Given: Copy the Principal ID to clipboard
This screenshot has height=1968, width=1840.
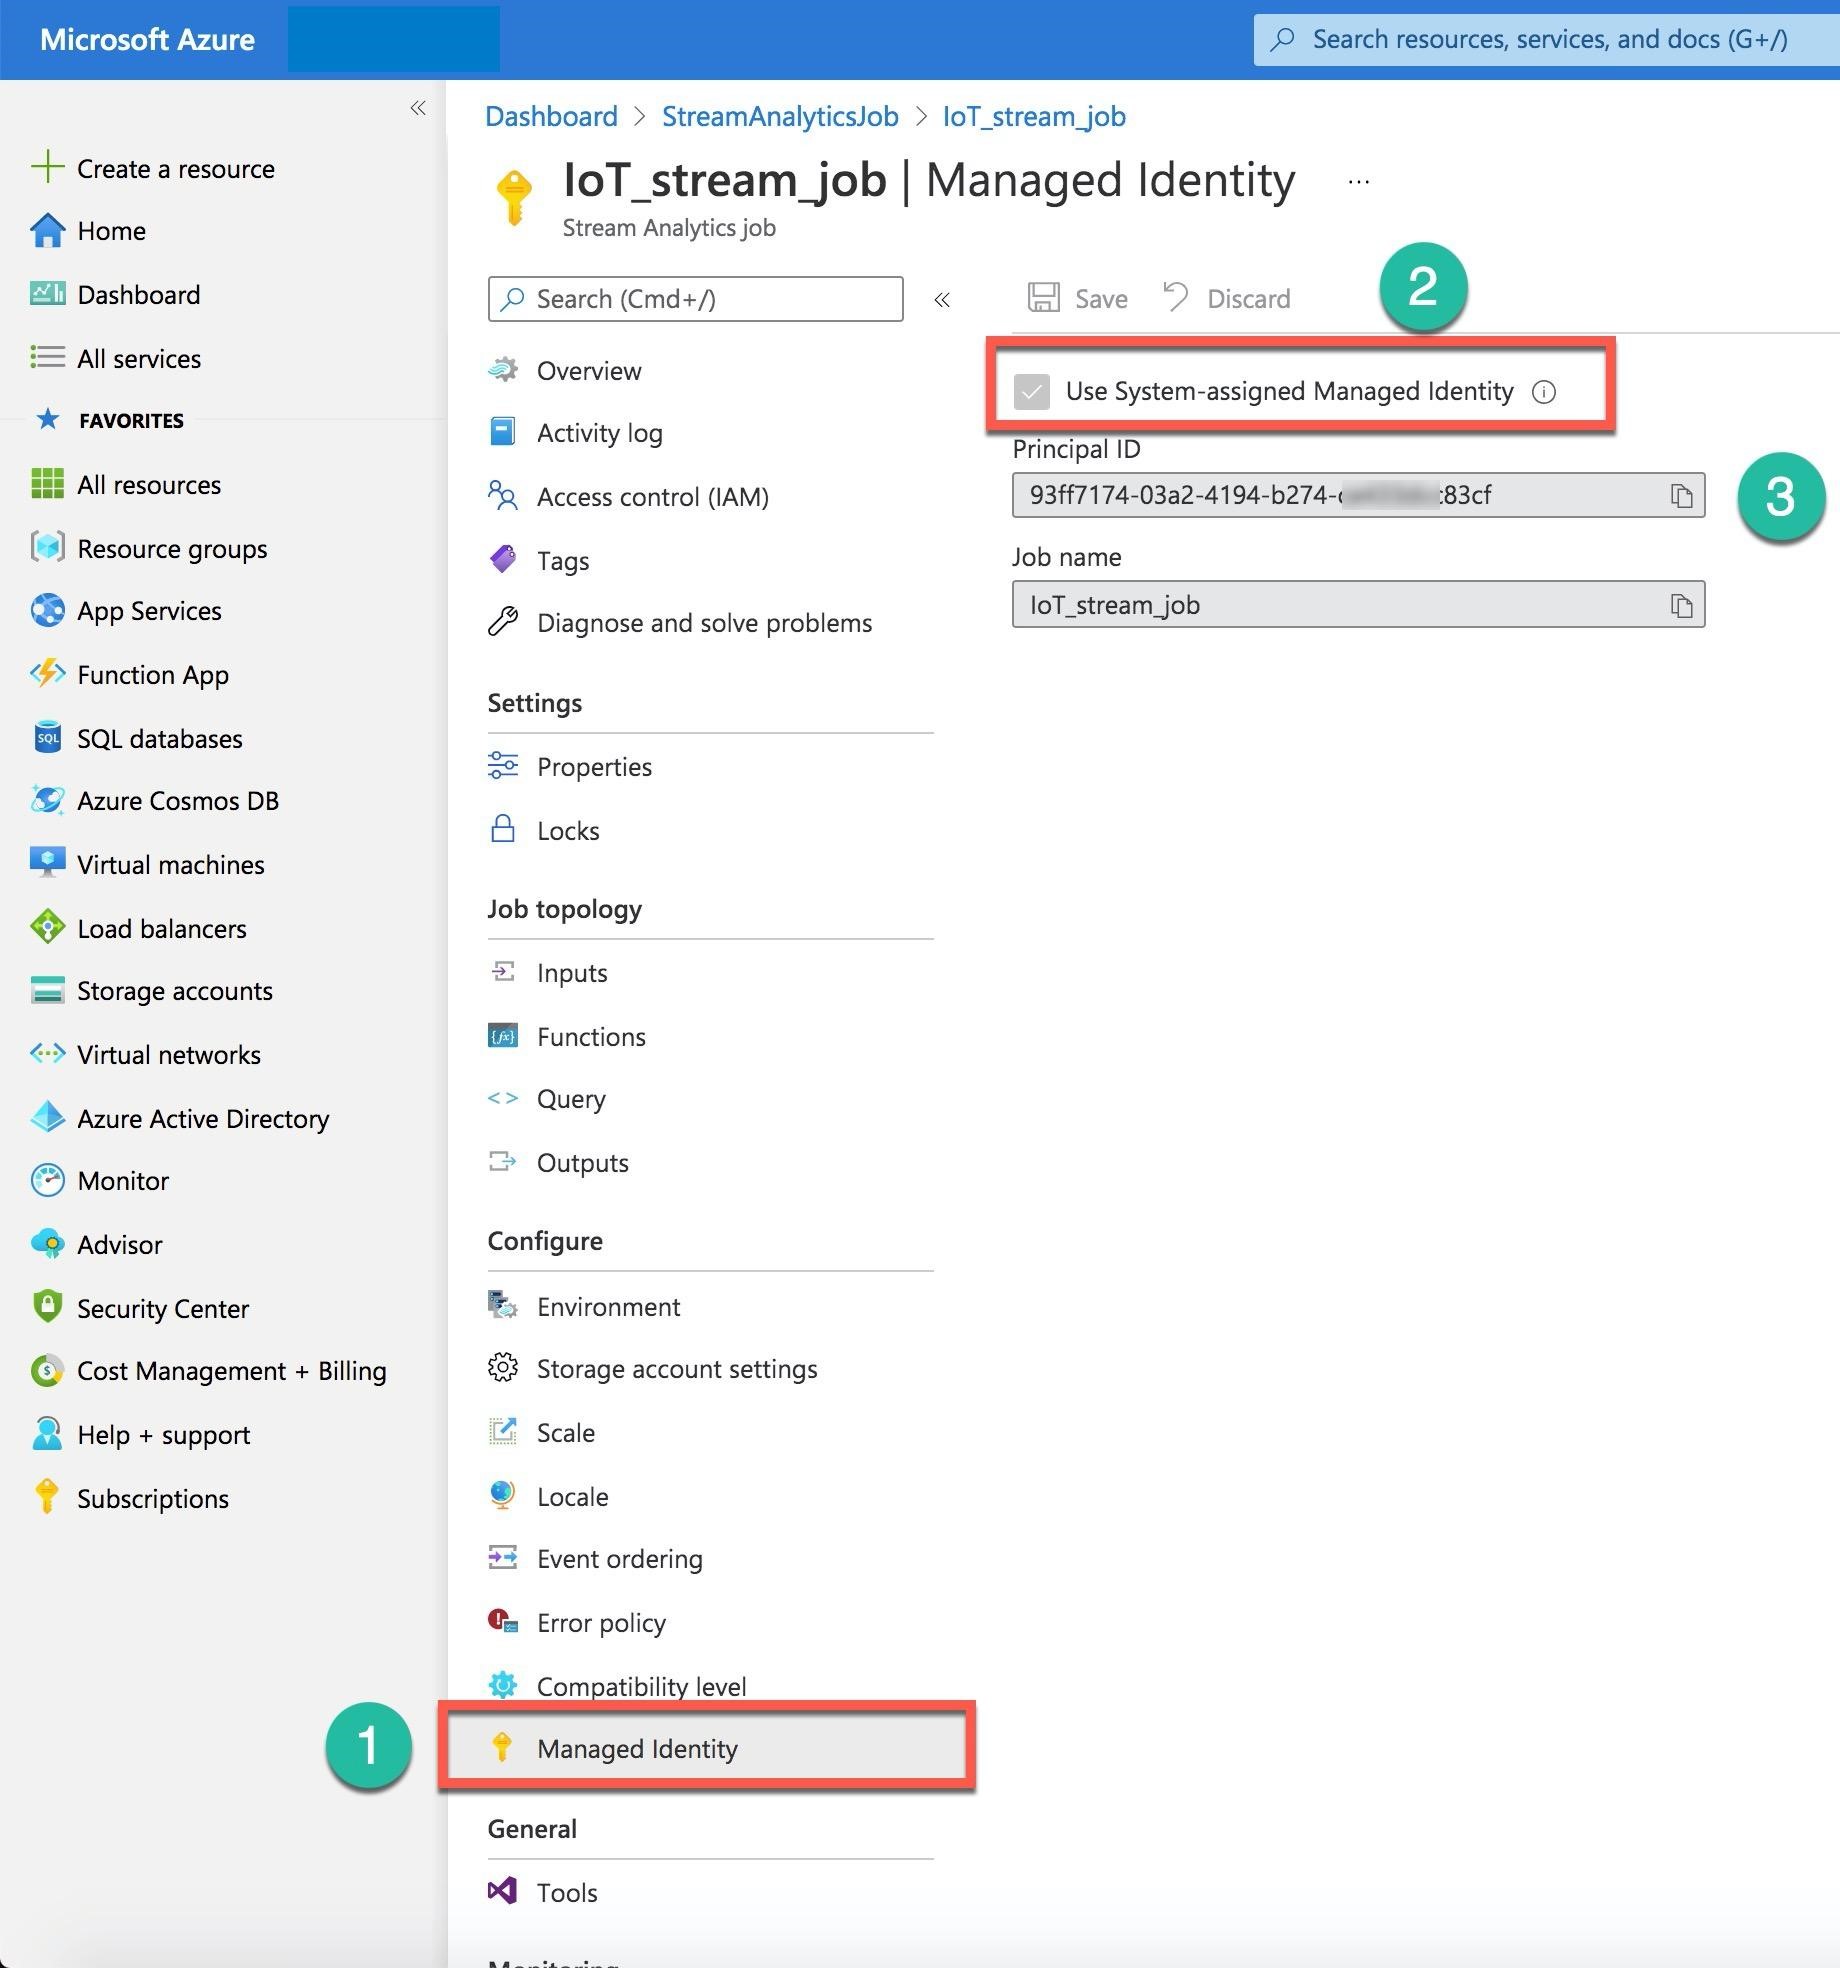Looking at the screenshot, I should coord(1681,495).
